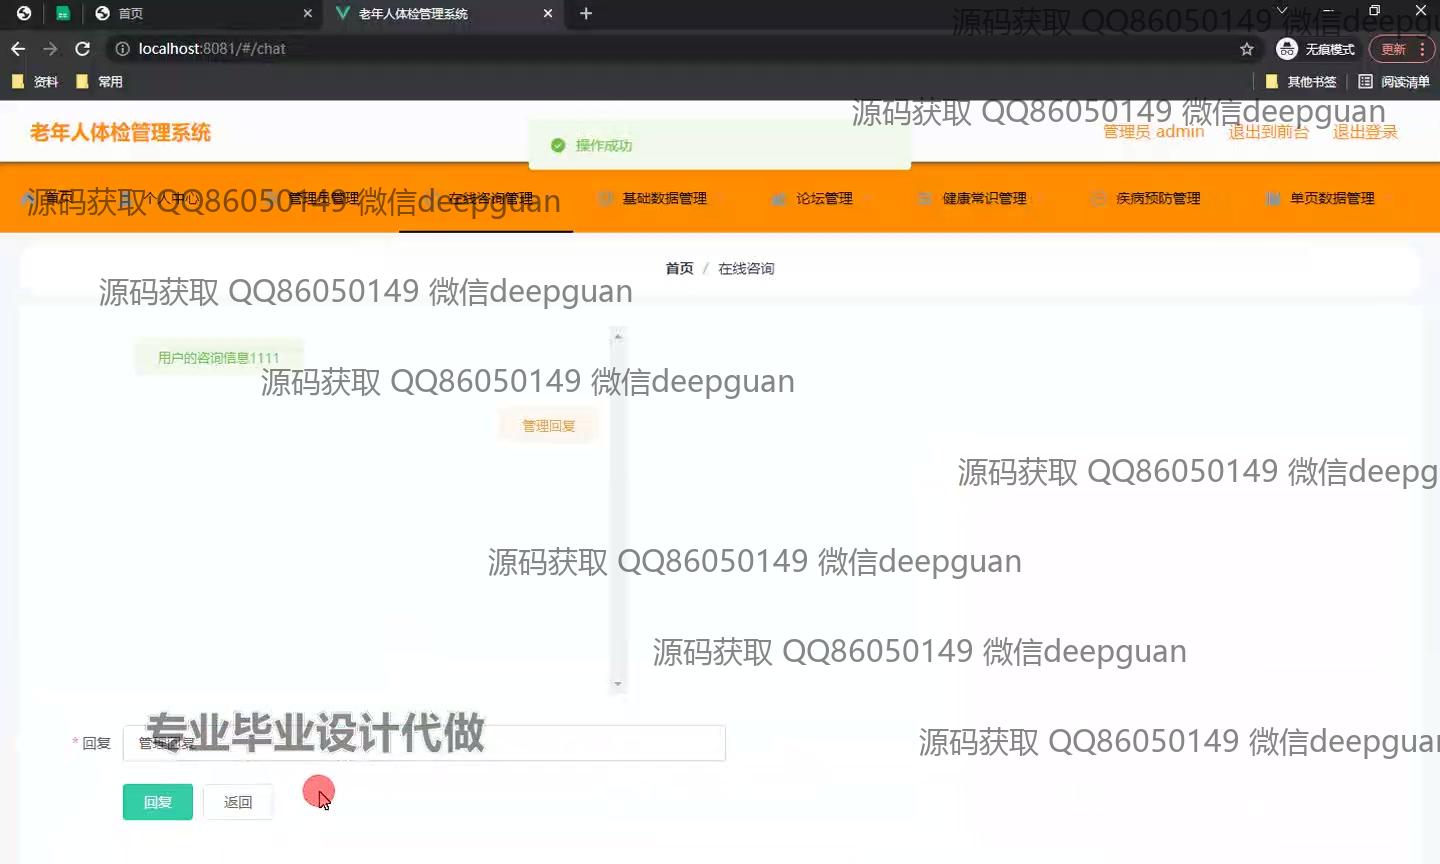Select the 健康常识管理 menu item

coord(984,198)
